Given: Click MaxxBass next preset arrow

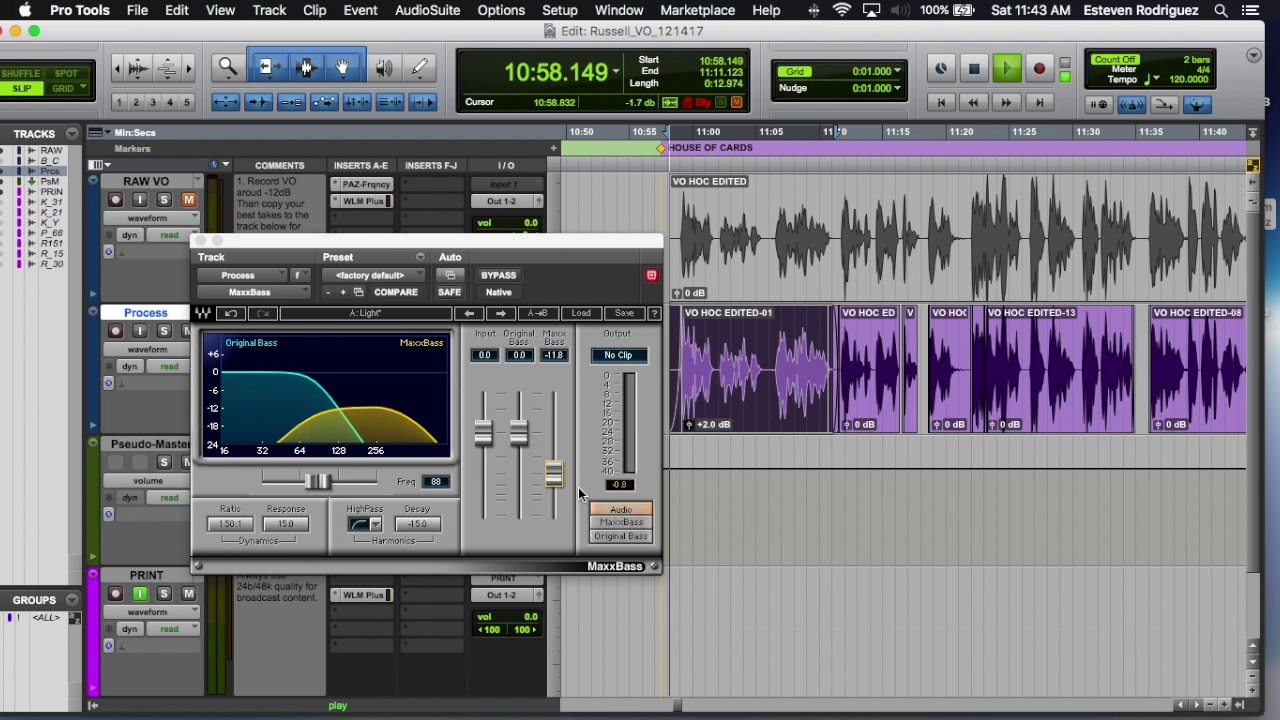Looking at the screenshot, I should [501, 313].
